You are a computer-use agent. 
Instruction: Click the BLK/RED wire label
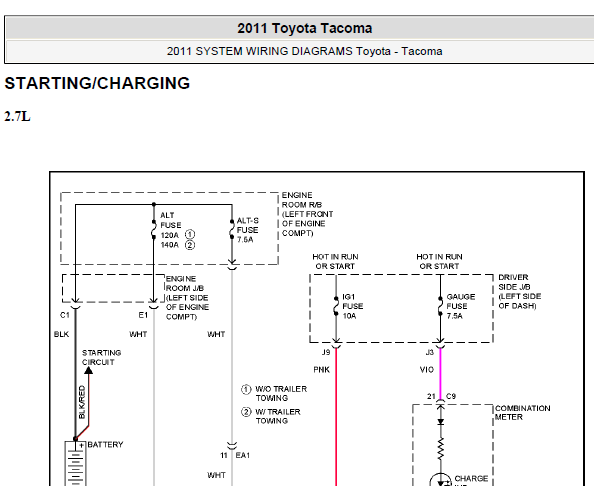[82, 402]
